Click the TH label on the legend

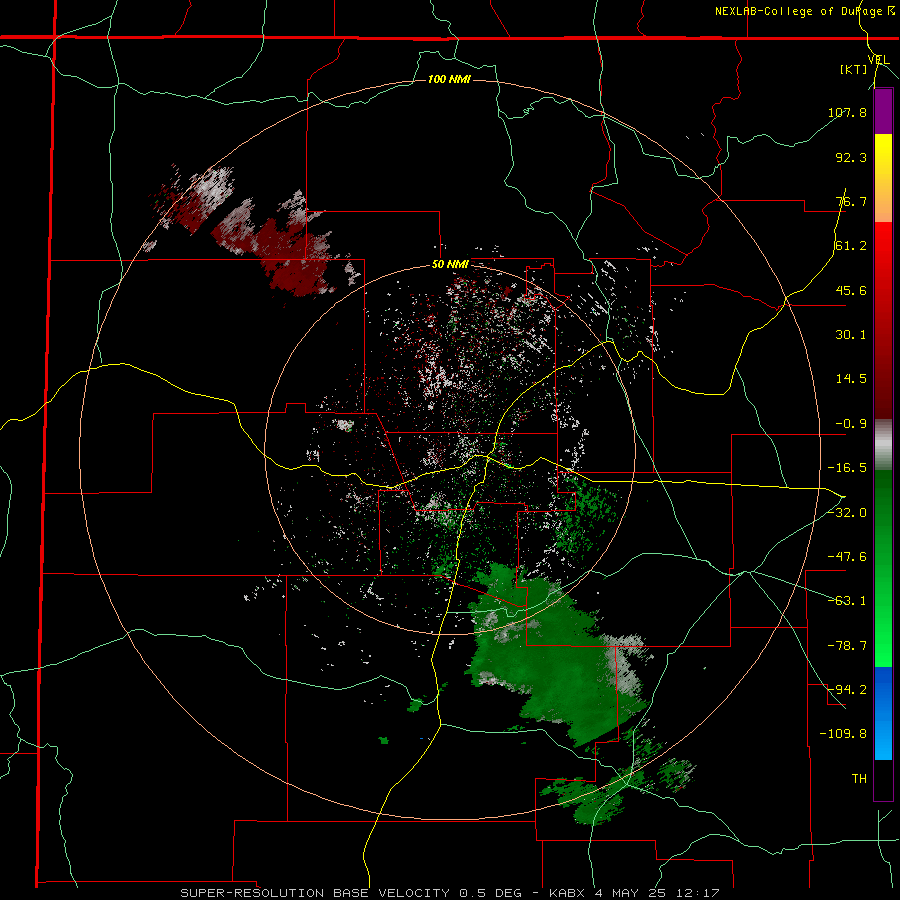pyautogui.click(x=859, y=779)
